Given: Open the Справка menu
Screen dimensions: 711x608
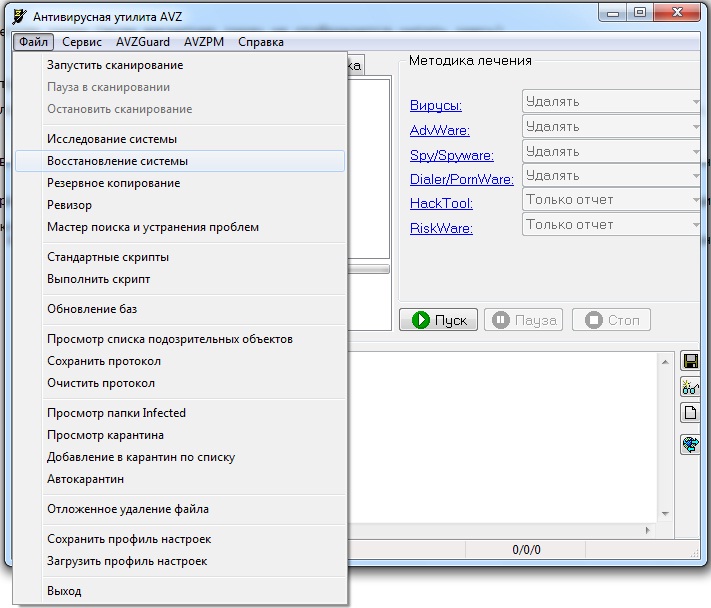Looking at the screenshot, I should (x=261, y=42).
